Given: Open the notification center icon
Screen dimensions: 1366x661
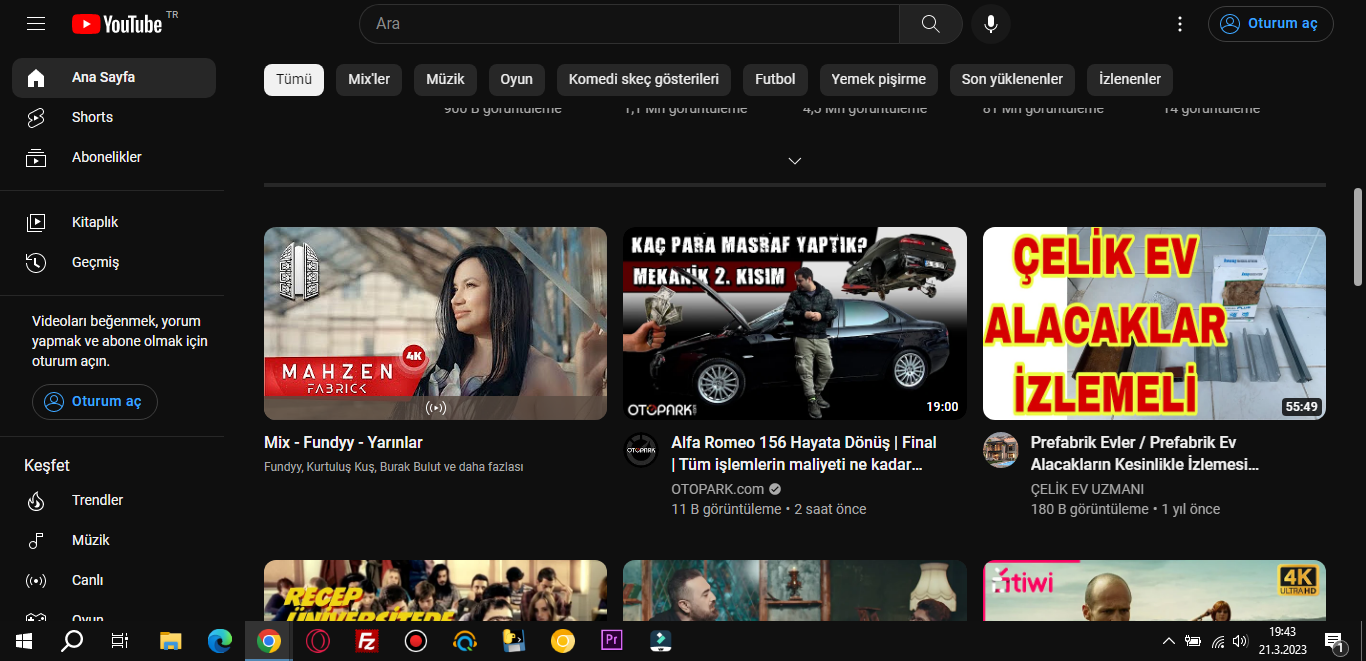Looking at the screenshot, I should point(1333,641).
